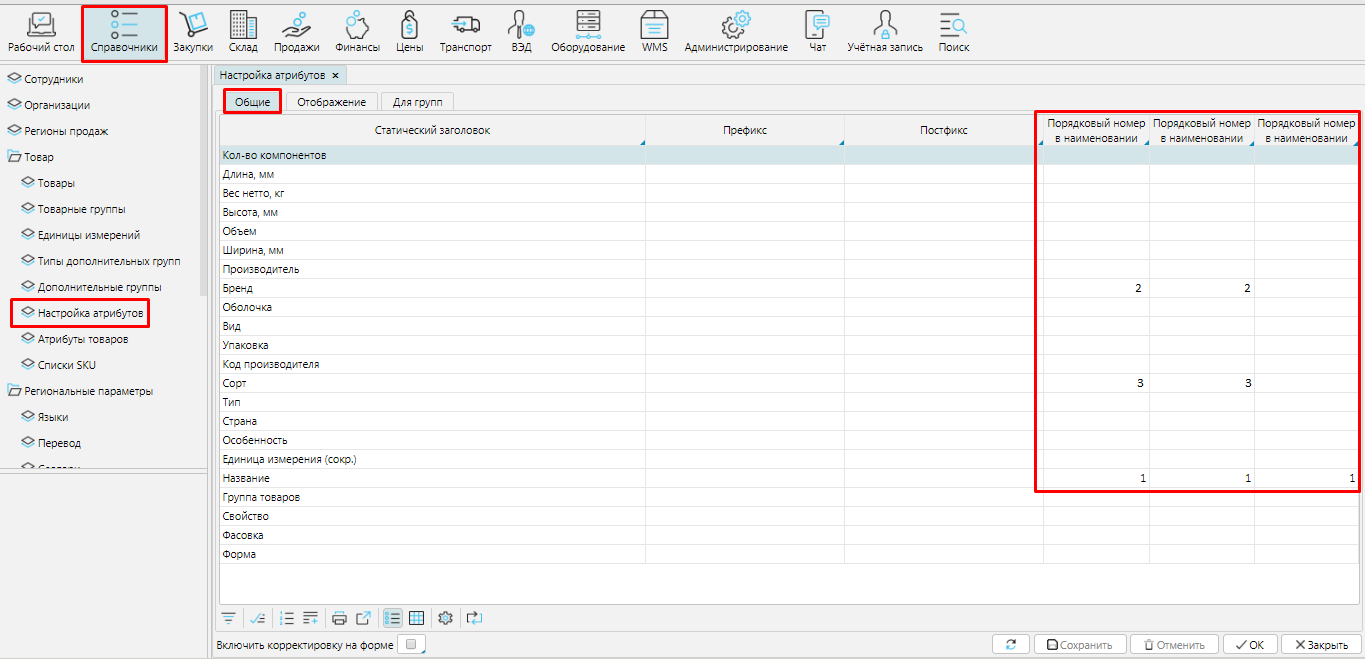Click the print icon in bottom toolbar
Image resolution: width=1365 pixels, height=659 pixels.
tap(339, 618)
